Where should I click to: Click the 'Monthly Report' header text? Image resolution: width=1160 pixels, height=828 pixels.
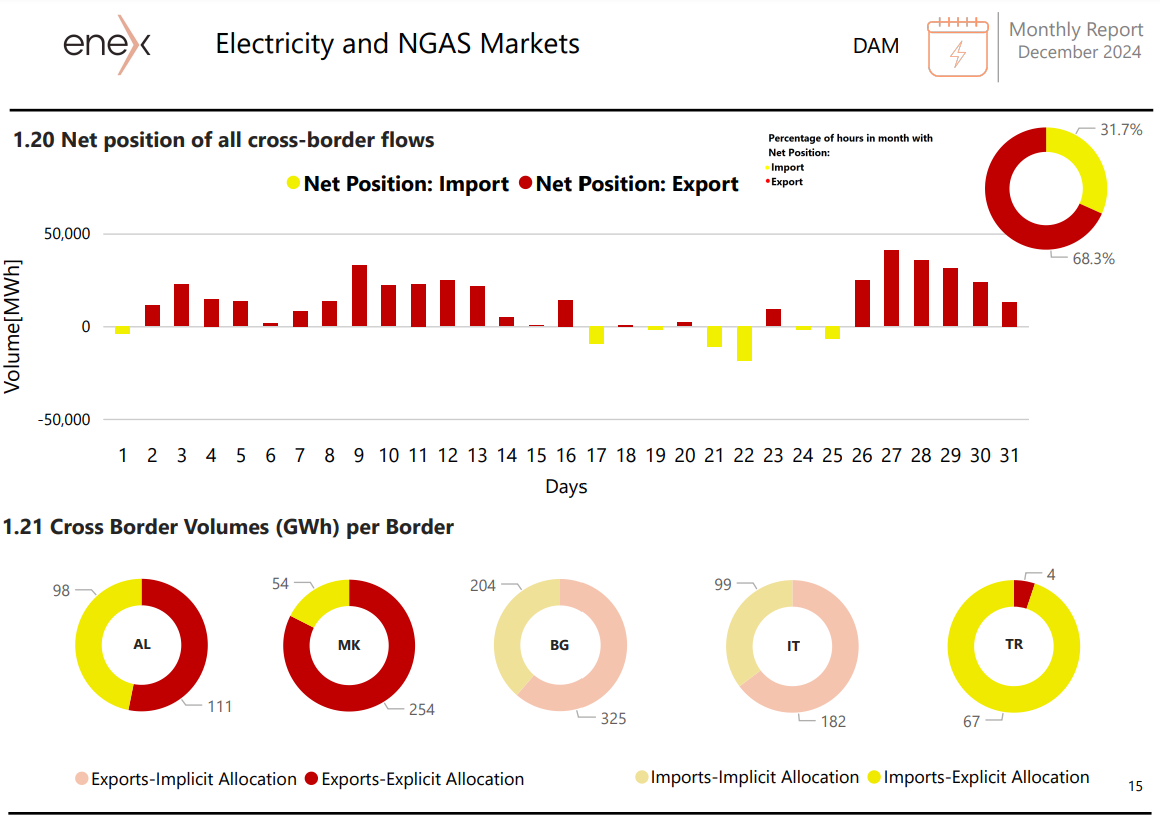coord(1076,30)
